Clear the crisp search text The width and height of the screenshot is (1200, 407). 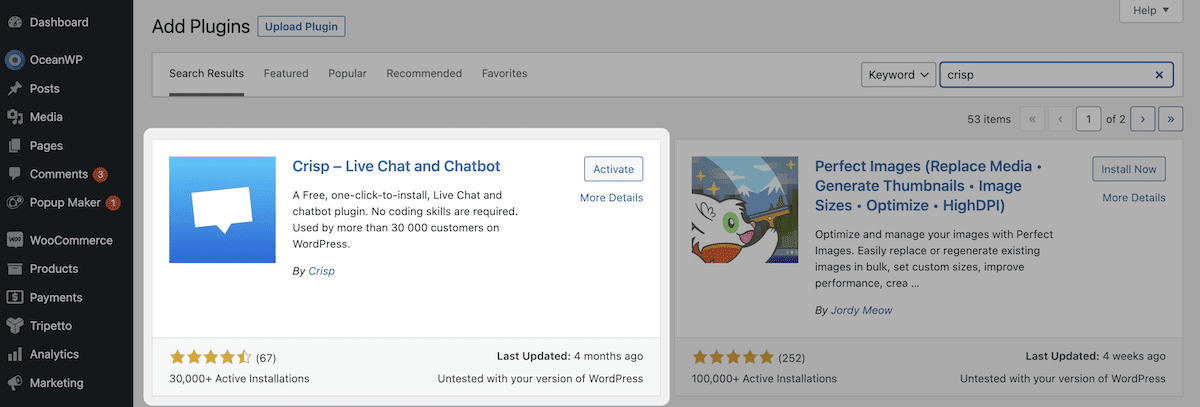tap(1159, 75)
